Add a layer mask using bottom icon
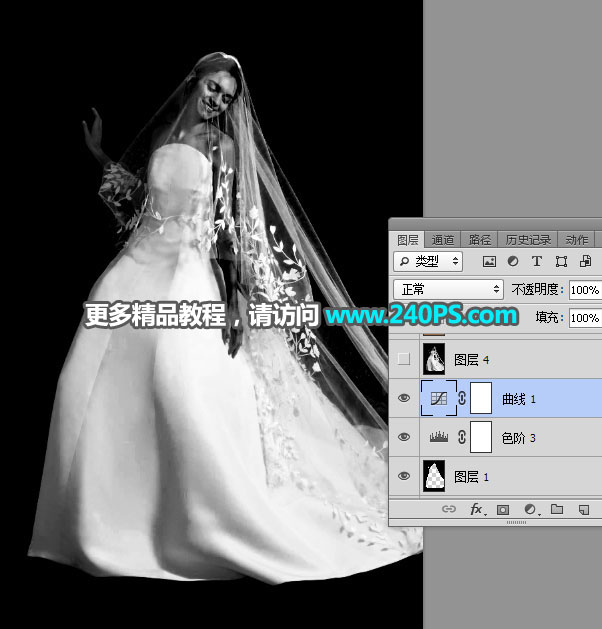 [x=503, y=509]
